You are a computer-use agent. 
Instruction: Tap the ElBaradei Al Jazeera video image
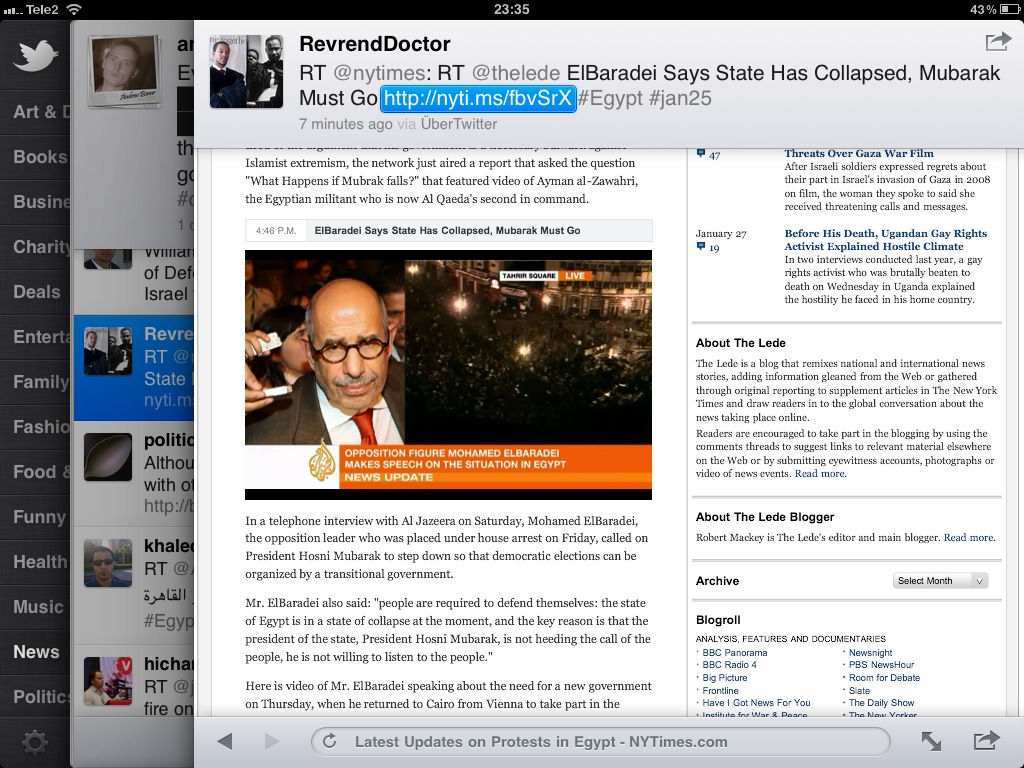coord(449,375)
